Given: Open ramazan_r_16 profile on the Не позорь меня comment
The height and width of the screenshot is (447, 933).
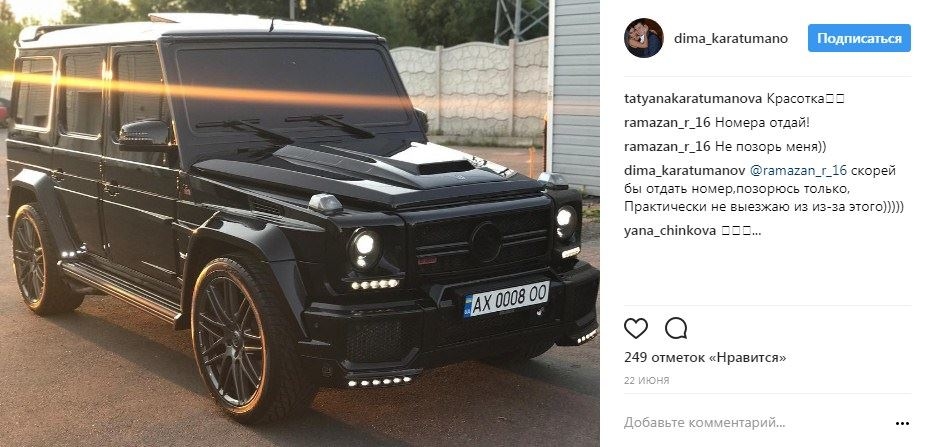Looking at the screenshot, I should coord(667,147).
